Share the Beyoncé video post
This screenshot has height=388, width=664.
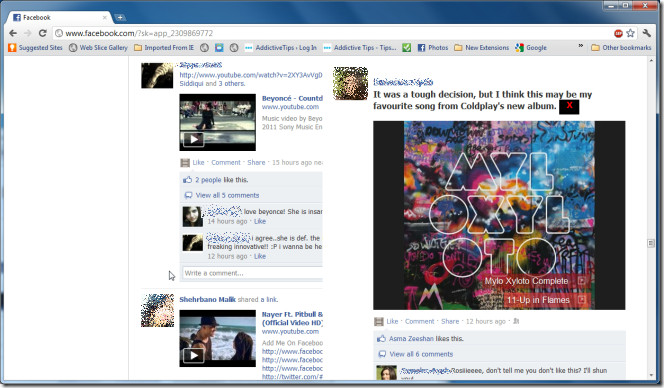[256, 162]
